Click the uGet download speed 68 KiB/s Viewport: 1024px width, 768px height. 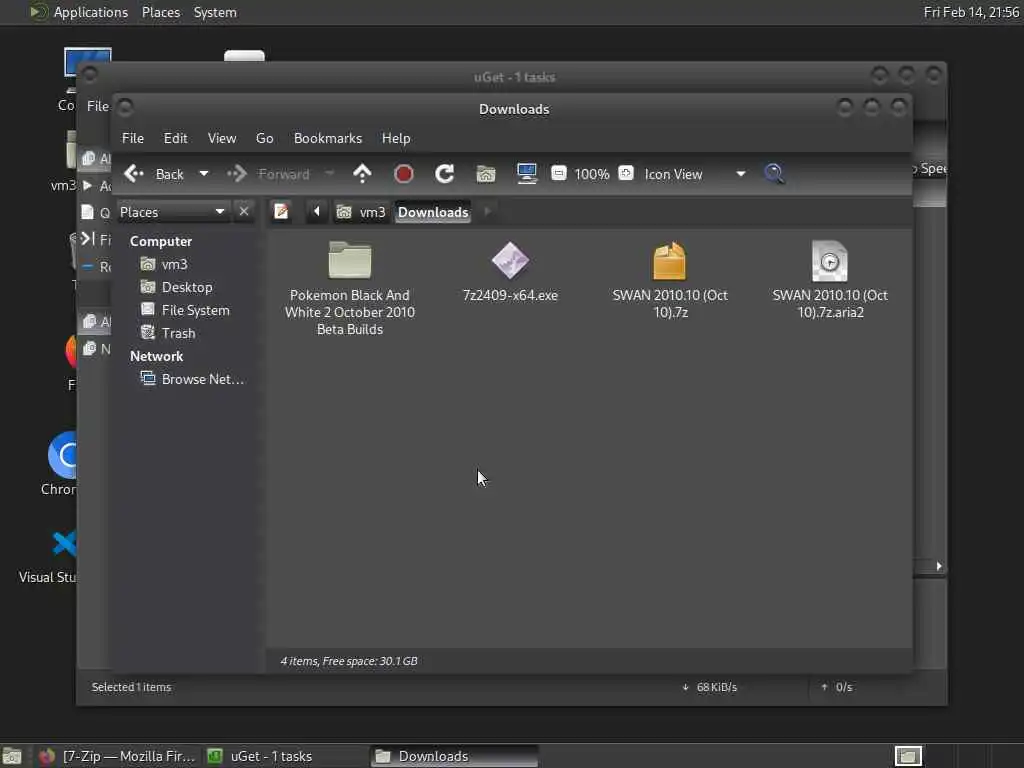point(710,687)
